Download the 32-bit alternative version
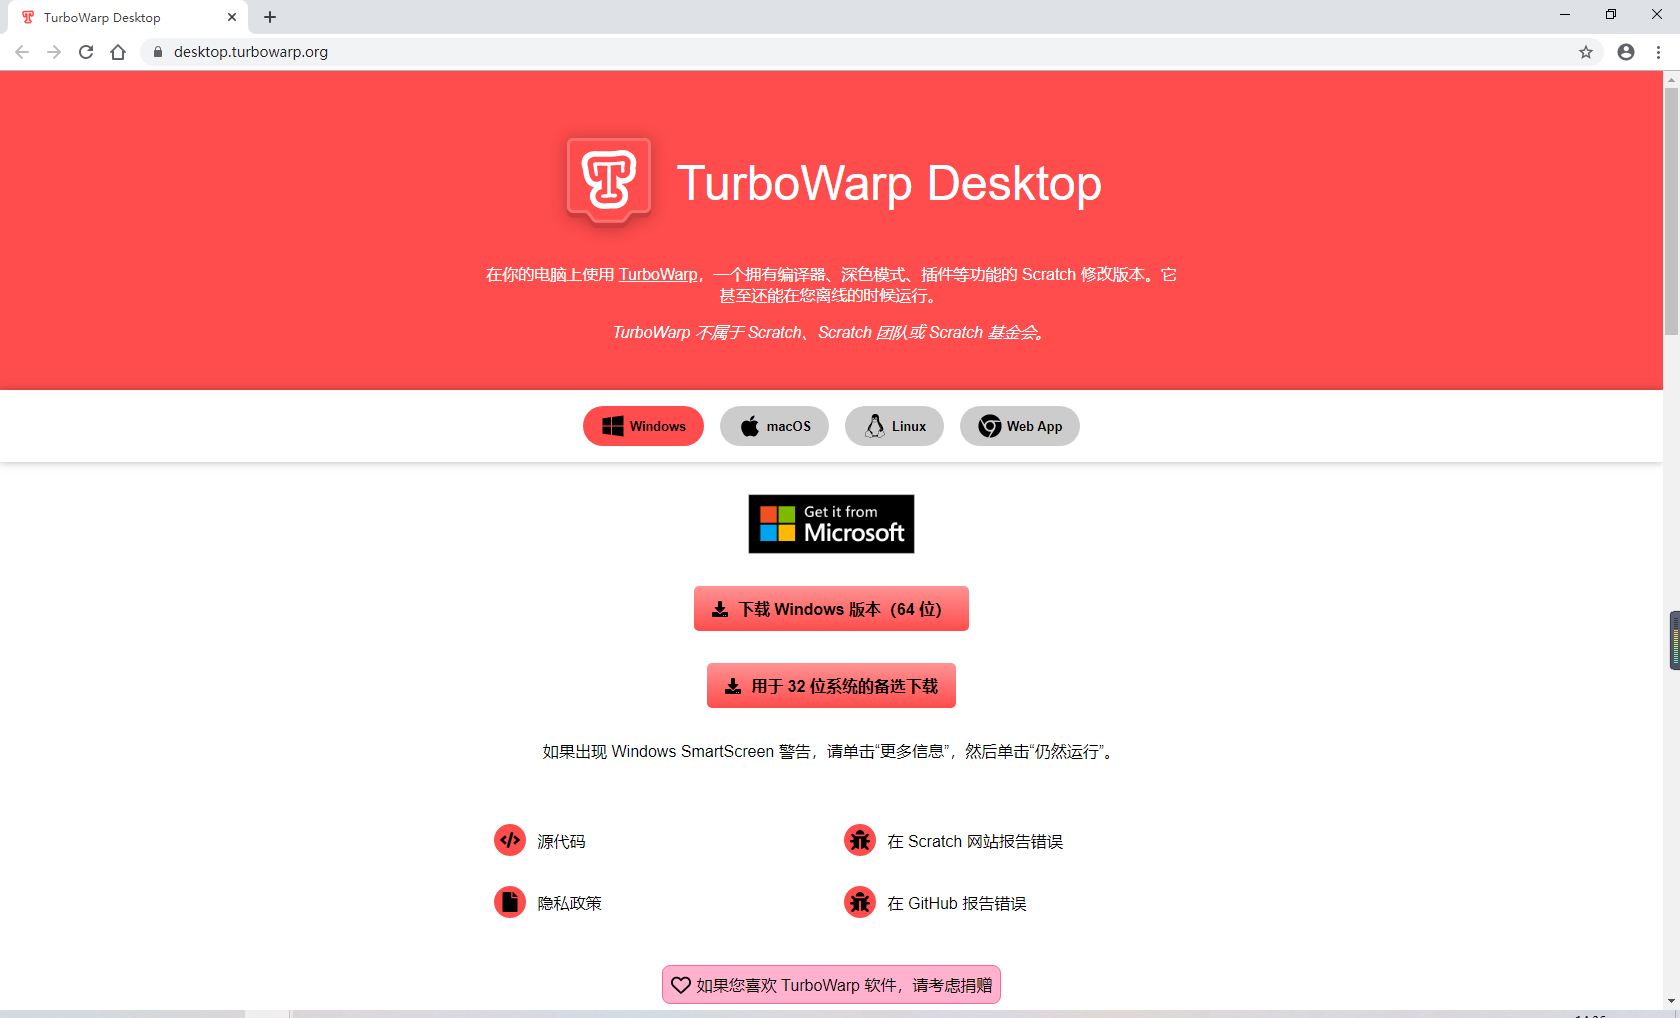The width and height of the screenshot is (1680, 1018). (x=831, y=686)
